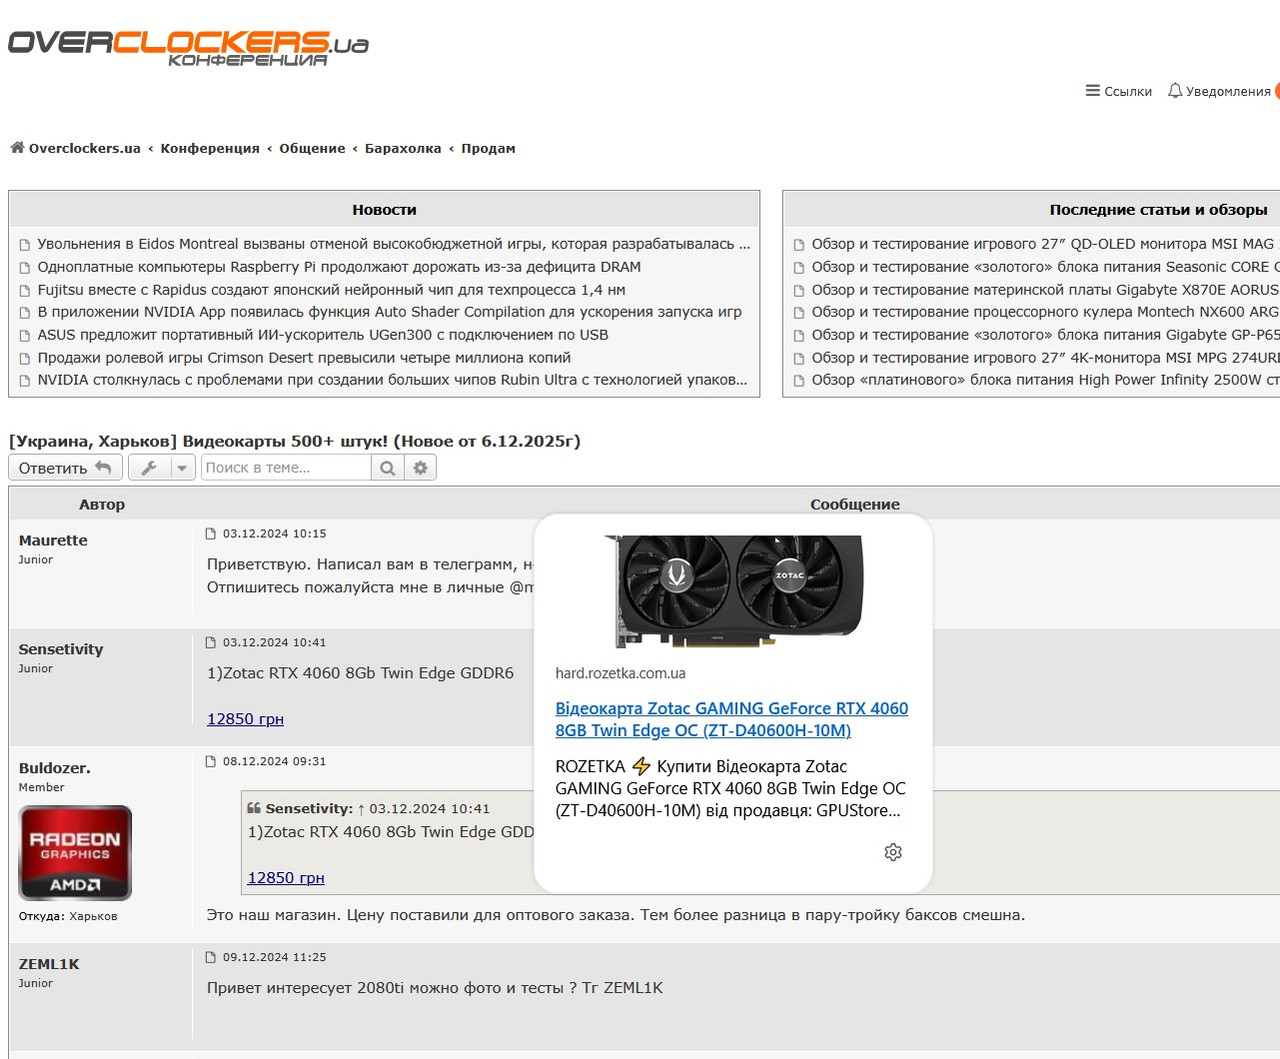The height and width of the screenshot is (1059, 1280).
Task: Open Buldozer.'s user profile
Action: pyautogui.click(x=55, y=768)
